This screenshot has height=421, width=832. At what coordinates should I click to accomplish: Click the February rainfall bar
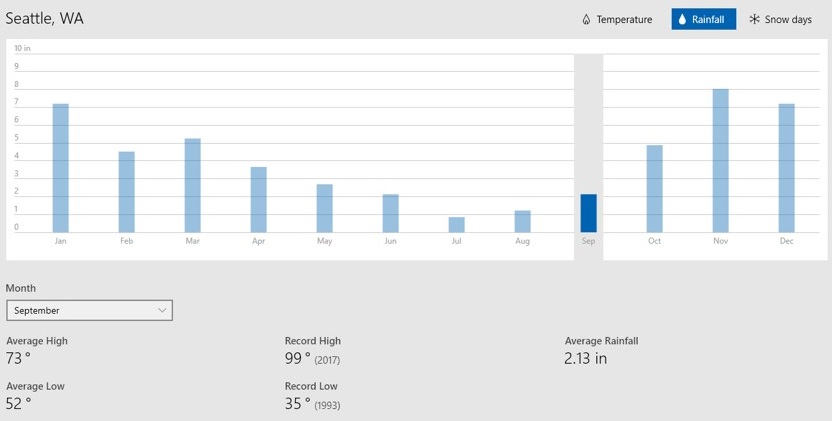tap(127, 192)
